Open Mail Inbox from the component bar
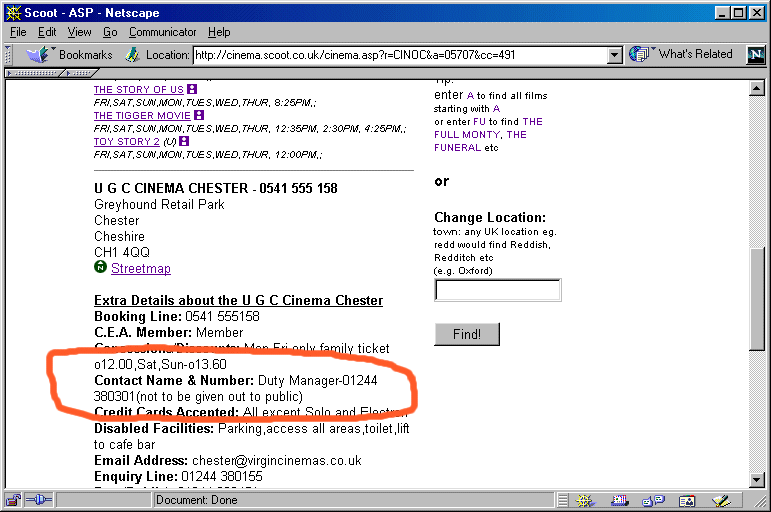Viewport: 771px width, 512px height. point(620,500)
